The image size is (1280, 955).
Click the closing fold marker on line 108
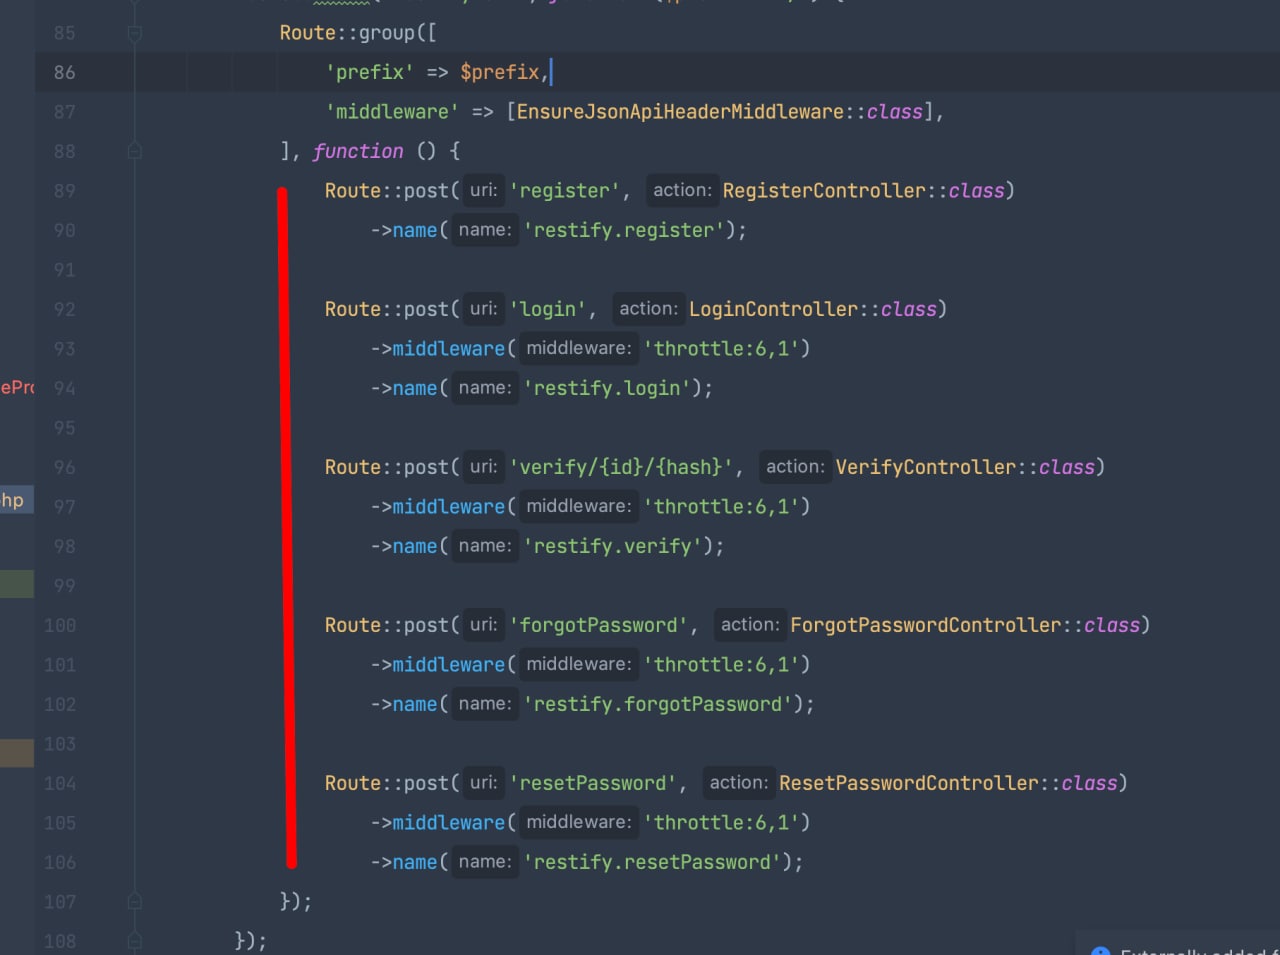(x=135, y=941)
